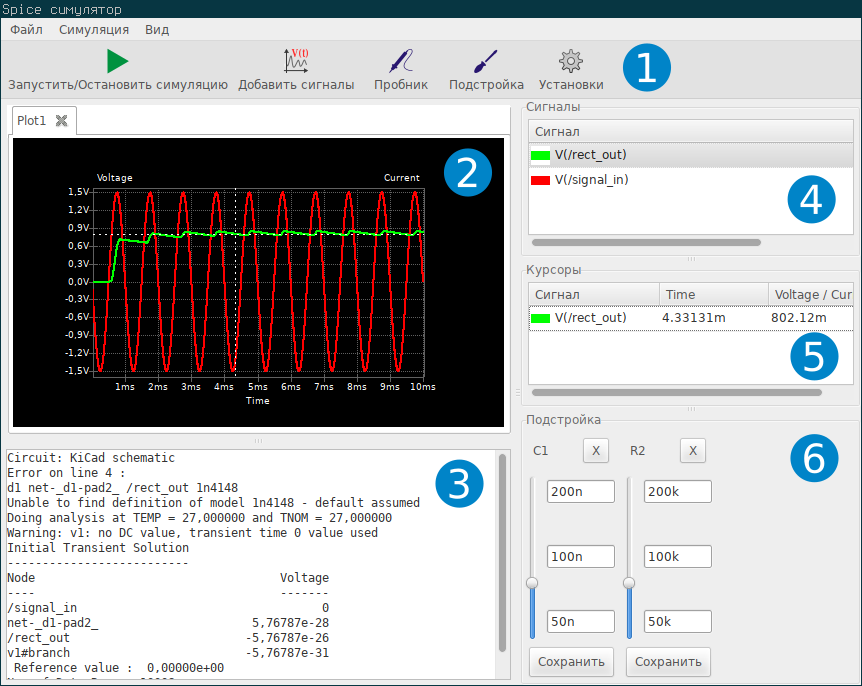The height and width of the screenshot is (686, 862).
Task: Click the Add Signals waveform icon
Action: click(x=296, y=61)
